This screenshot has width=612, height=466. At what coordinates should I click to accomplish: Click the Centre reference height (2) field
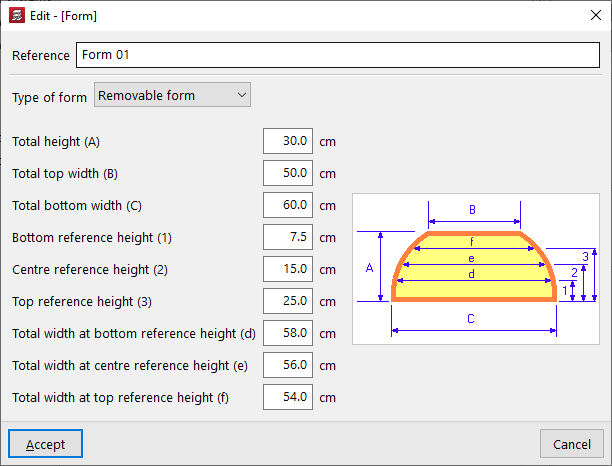point(289,269)
